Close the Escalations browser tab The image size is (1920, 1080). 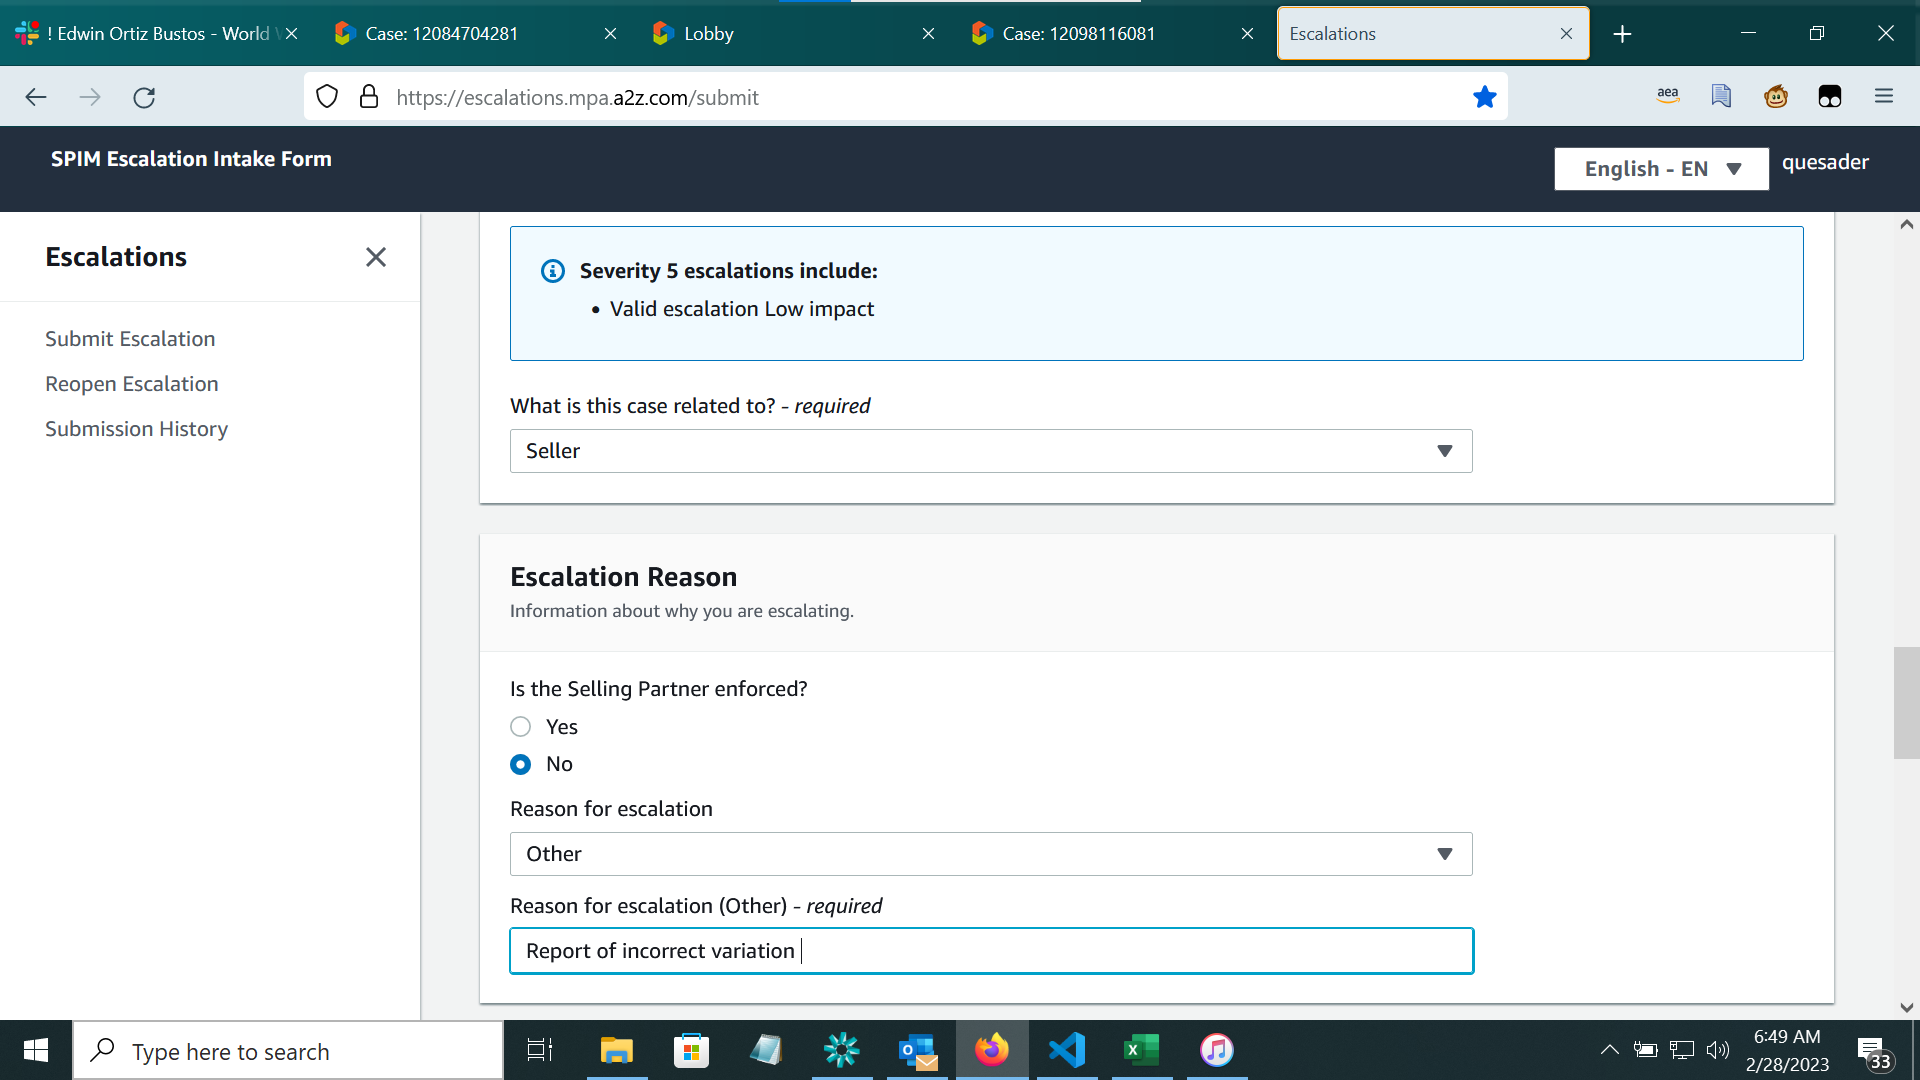point(1566,34)
